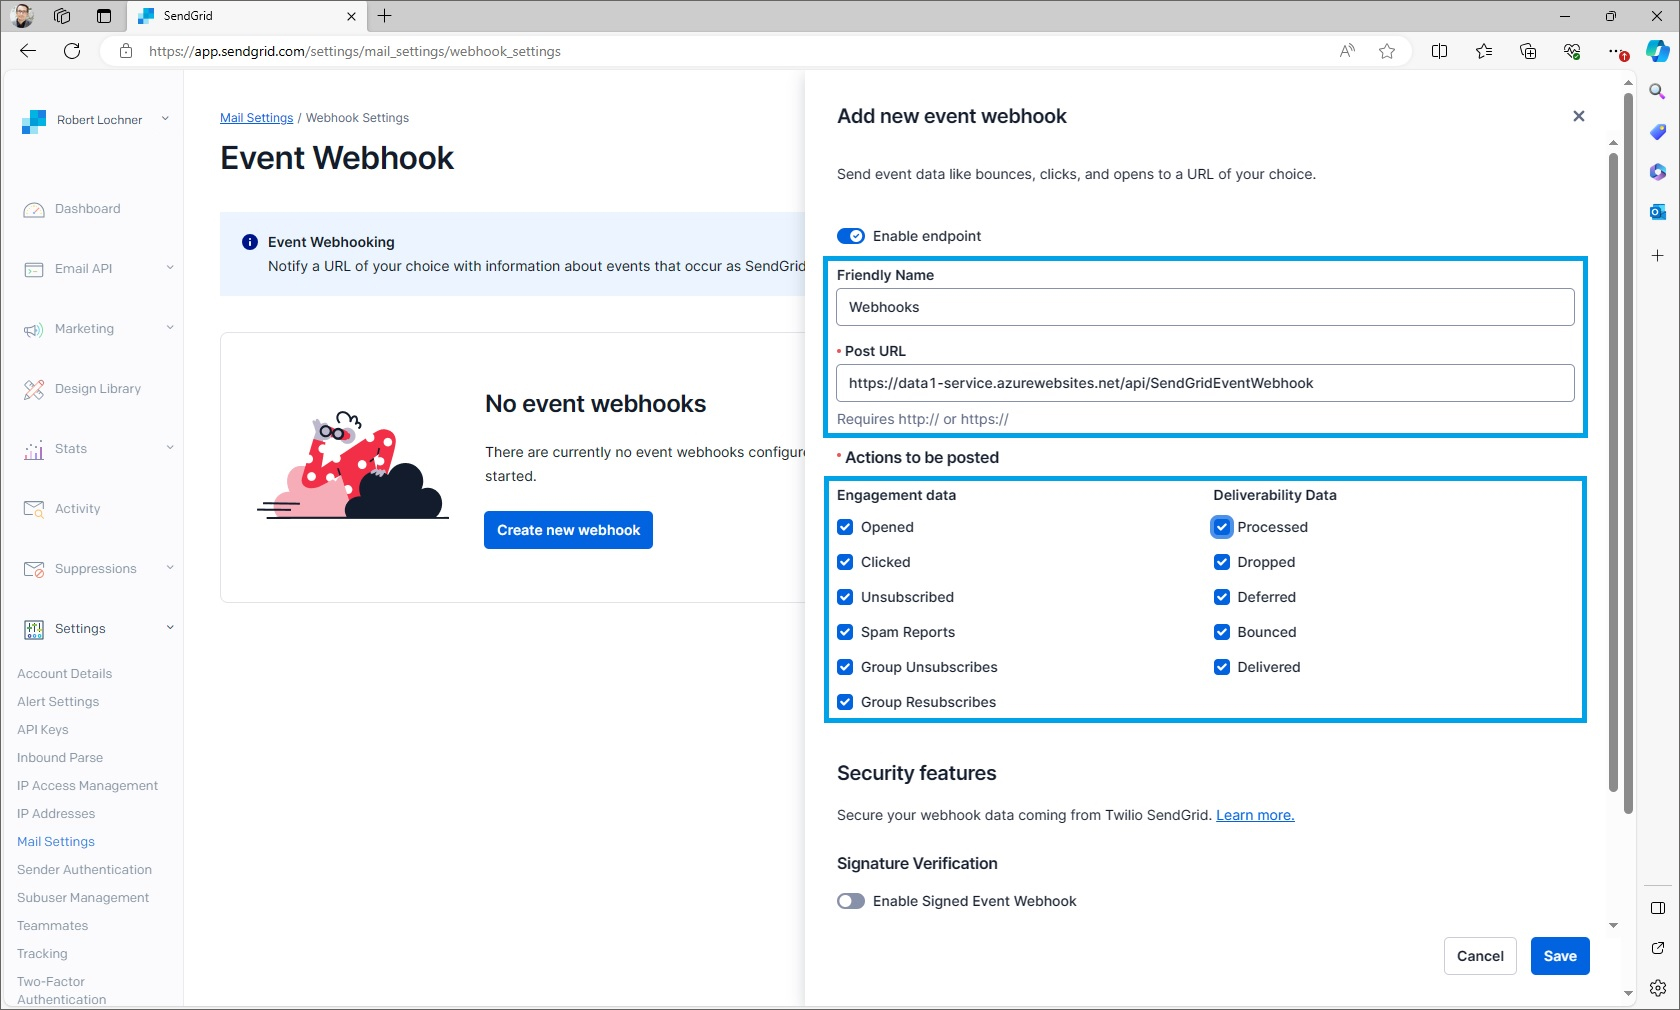Viewport: 1680px width, 1010px height.
Task: Expand the Suppressions chevron
Action: point(170,567)
